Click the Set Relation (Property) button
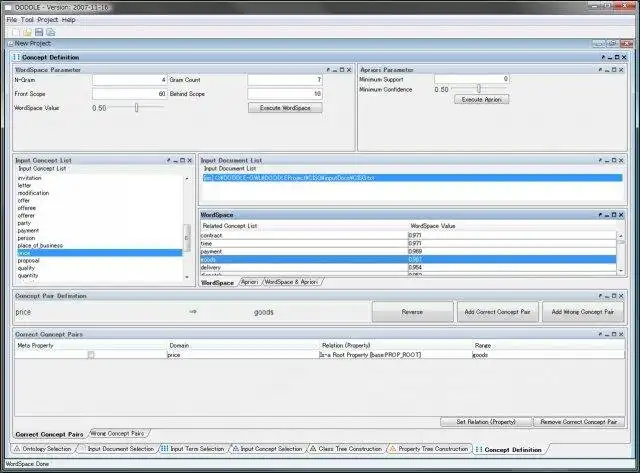The height and width of the screenshot is (473, 640). click(486, 422)
